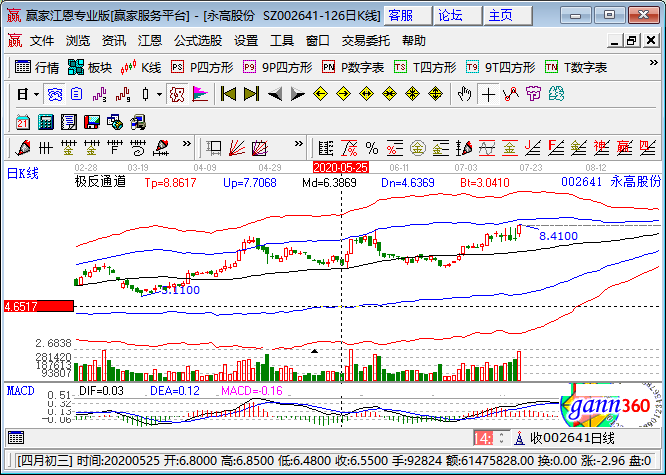This screenshot has width=666, height=475.
Task: Click the yellow diamond right-arrow icon
Action: point(343,94)
